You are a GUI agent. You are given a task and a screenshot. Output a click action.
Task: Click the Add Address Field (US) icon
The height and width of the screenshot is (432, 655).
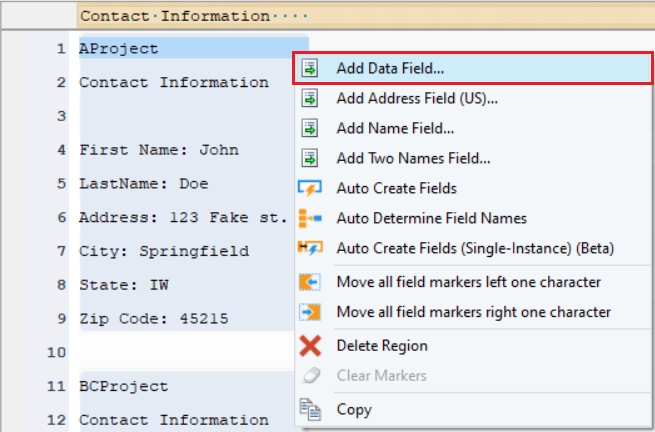[x=310, y=99]
